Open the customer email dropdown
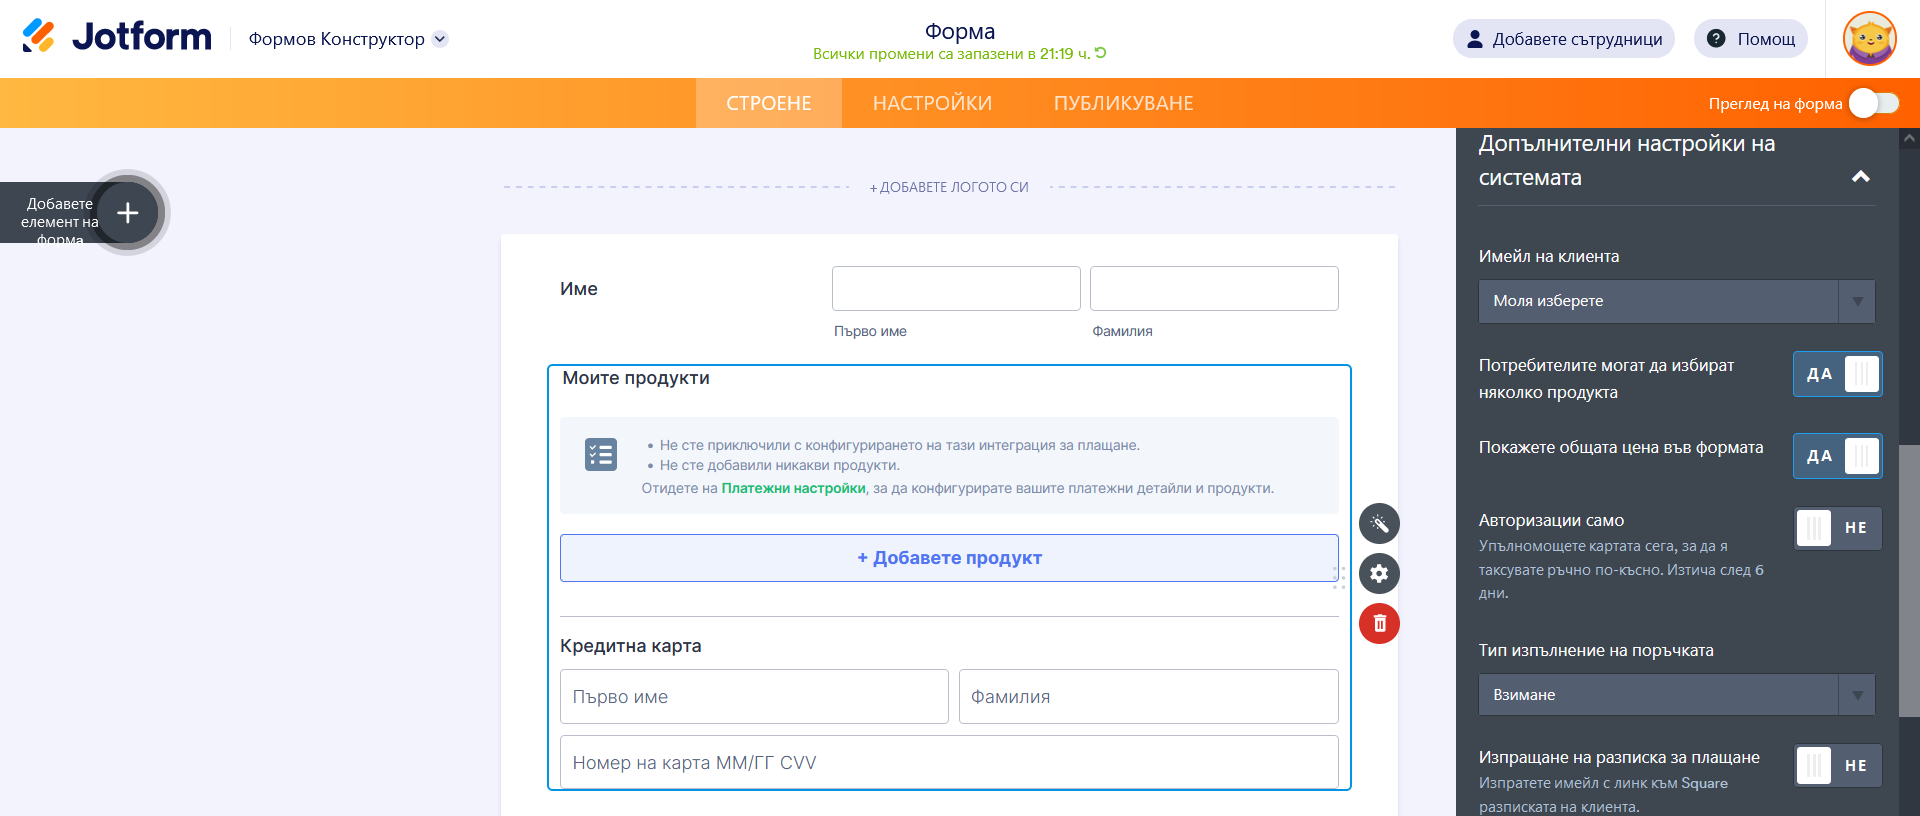This screenshot has height=816, width=1920. [1676, 301]
